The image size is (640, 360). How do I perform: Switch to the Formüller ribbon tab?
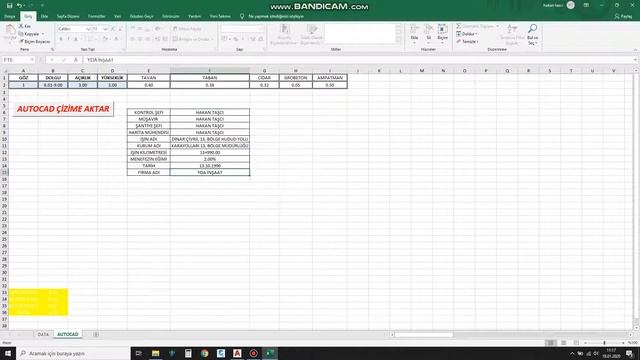[x=97, y=16]
